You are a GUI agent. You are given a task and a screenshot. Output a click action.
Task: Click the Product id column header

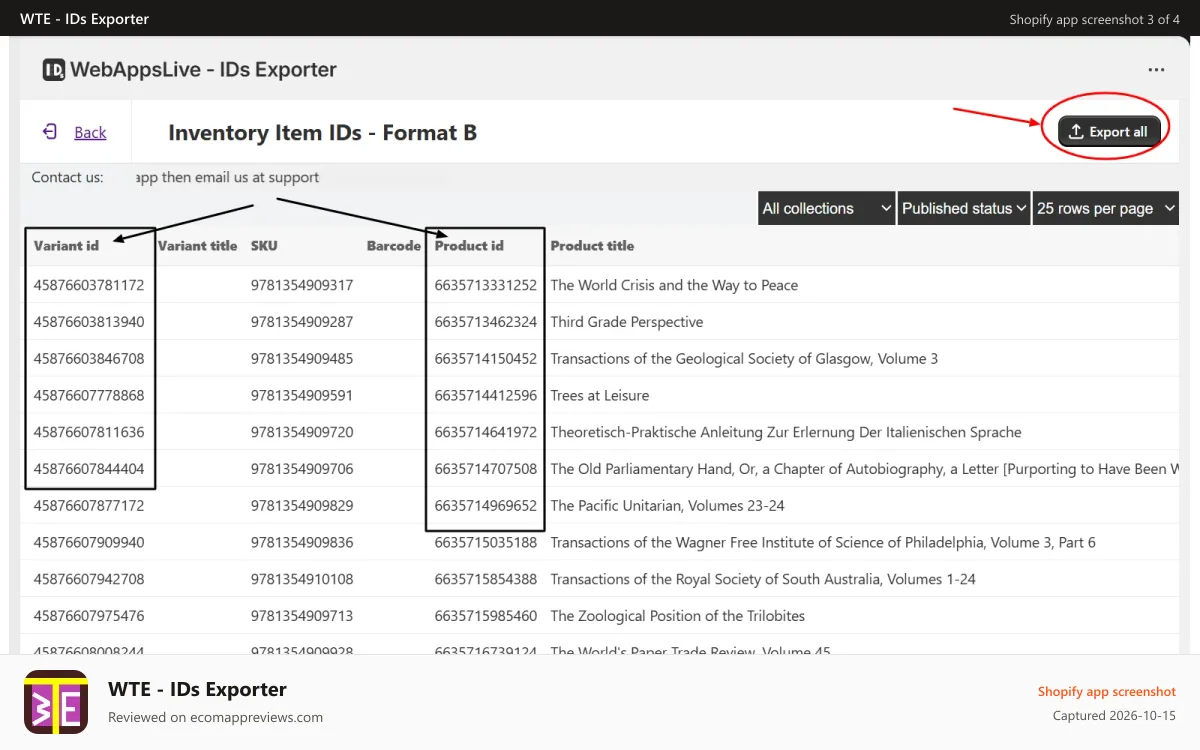pyautogui.click(x=469, y=245)
